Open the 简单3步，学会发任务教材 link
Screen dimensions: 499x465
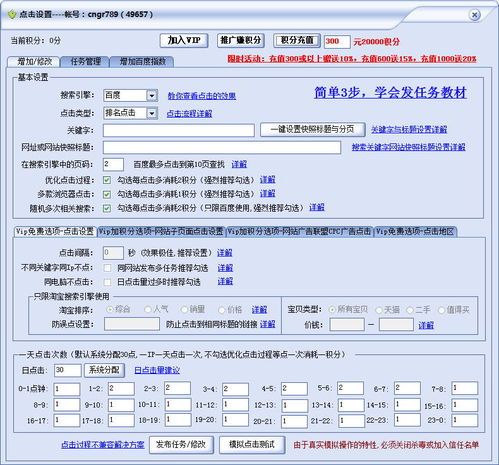(x=390, y=93)
